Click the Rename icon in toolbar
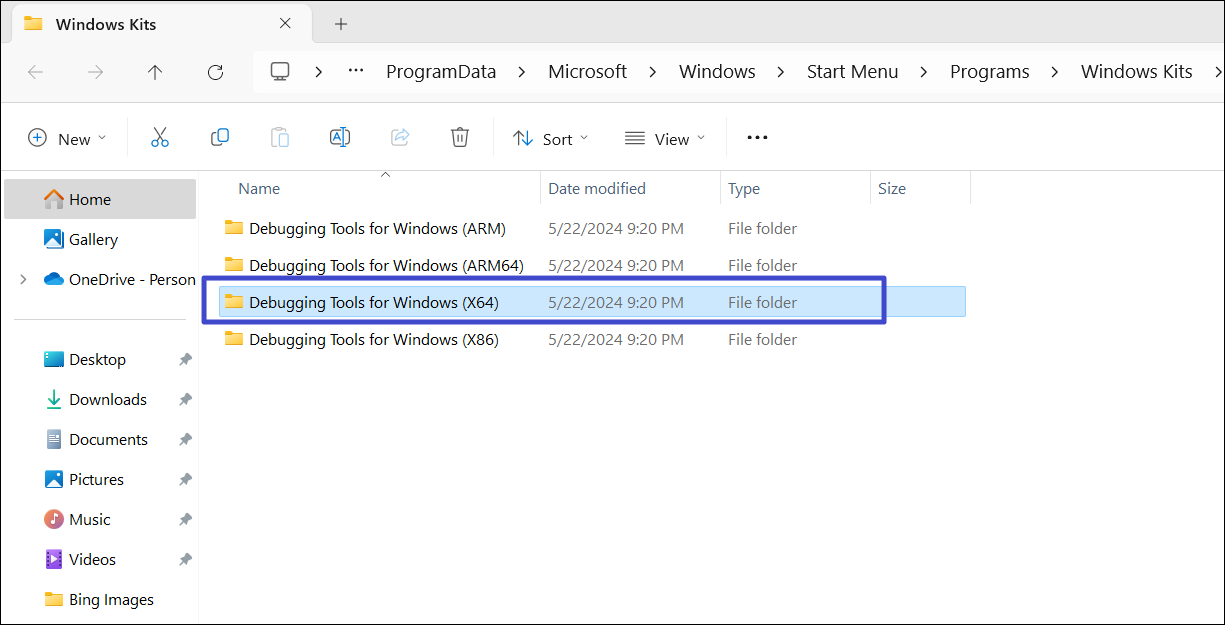The image size is (1225, 625). point(340,138)
